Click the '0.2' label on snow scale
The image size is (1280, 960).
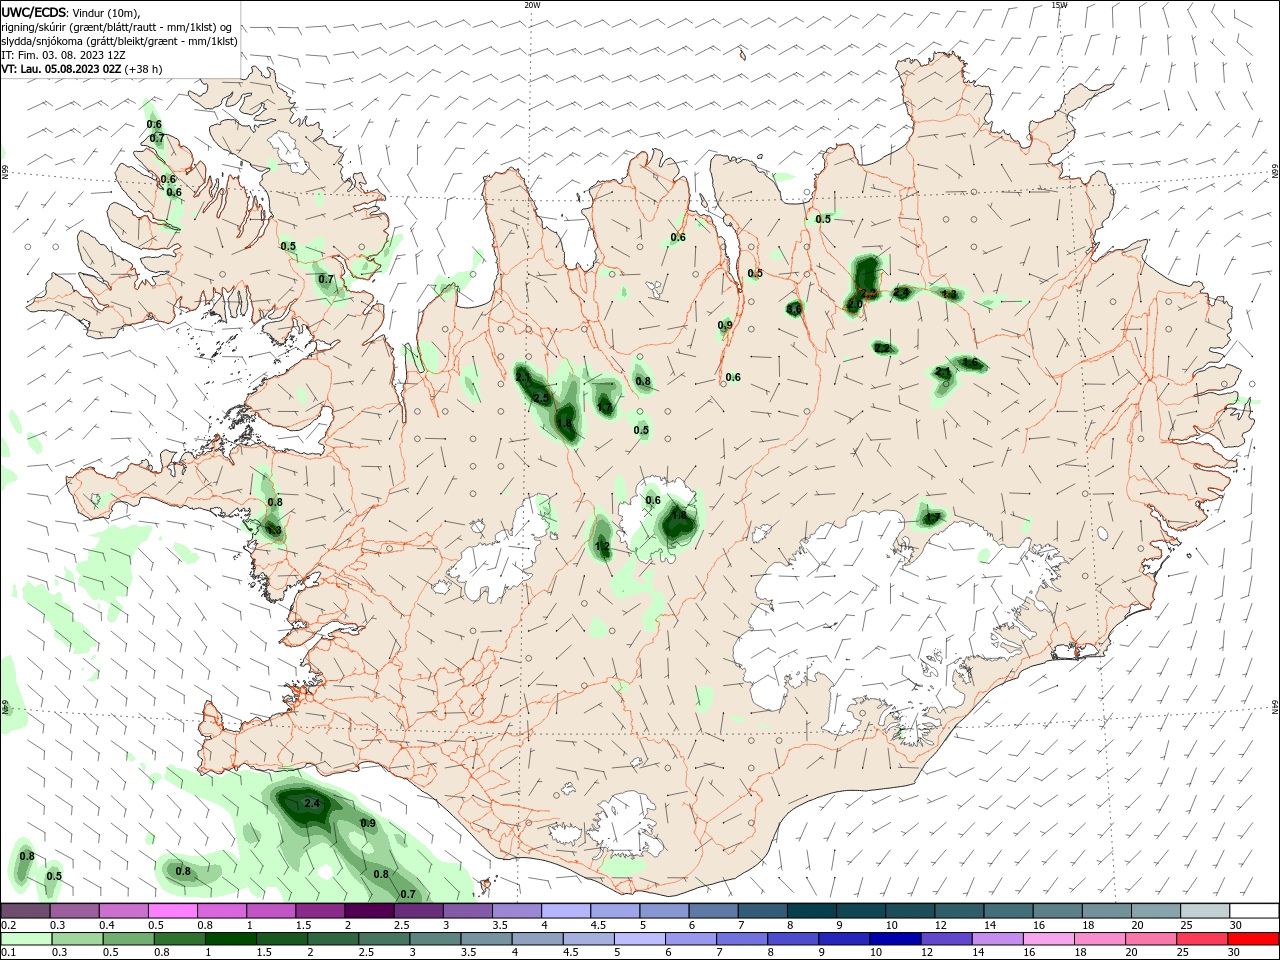(x=8, y=925)
